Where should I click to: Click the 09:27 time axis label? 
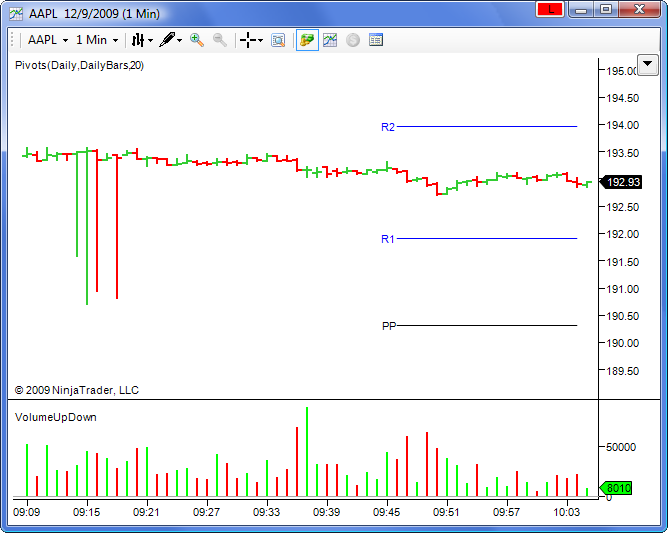[207, 512]
